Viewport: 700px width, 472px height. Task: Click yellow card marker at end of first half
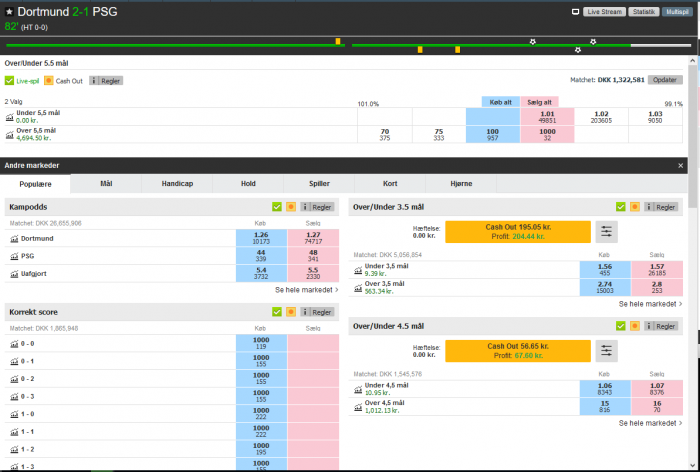pos(338,42)
